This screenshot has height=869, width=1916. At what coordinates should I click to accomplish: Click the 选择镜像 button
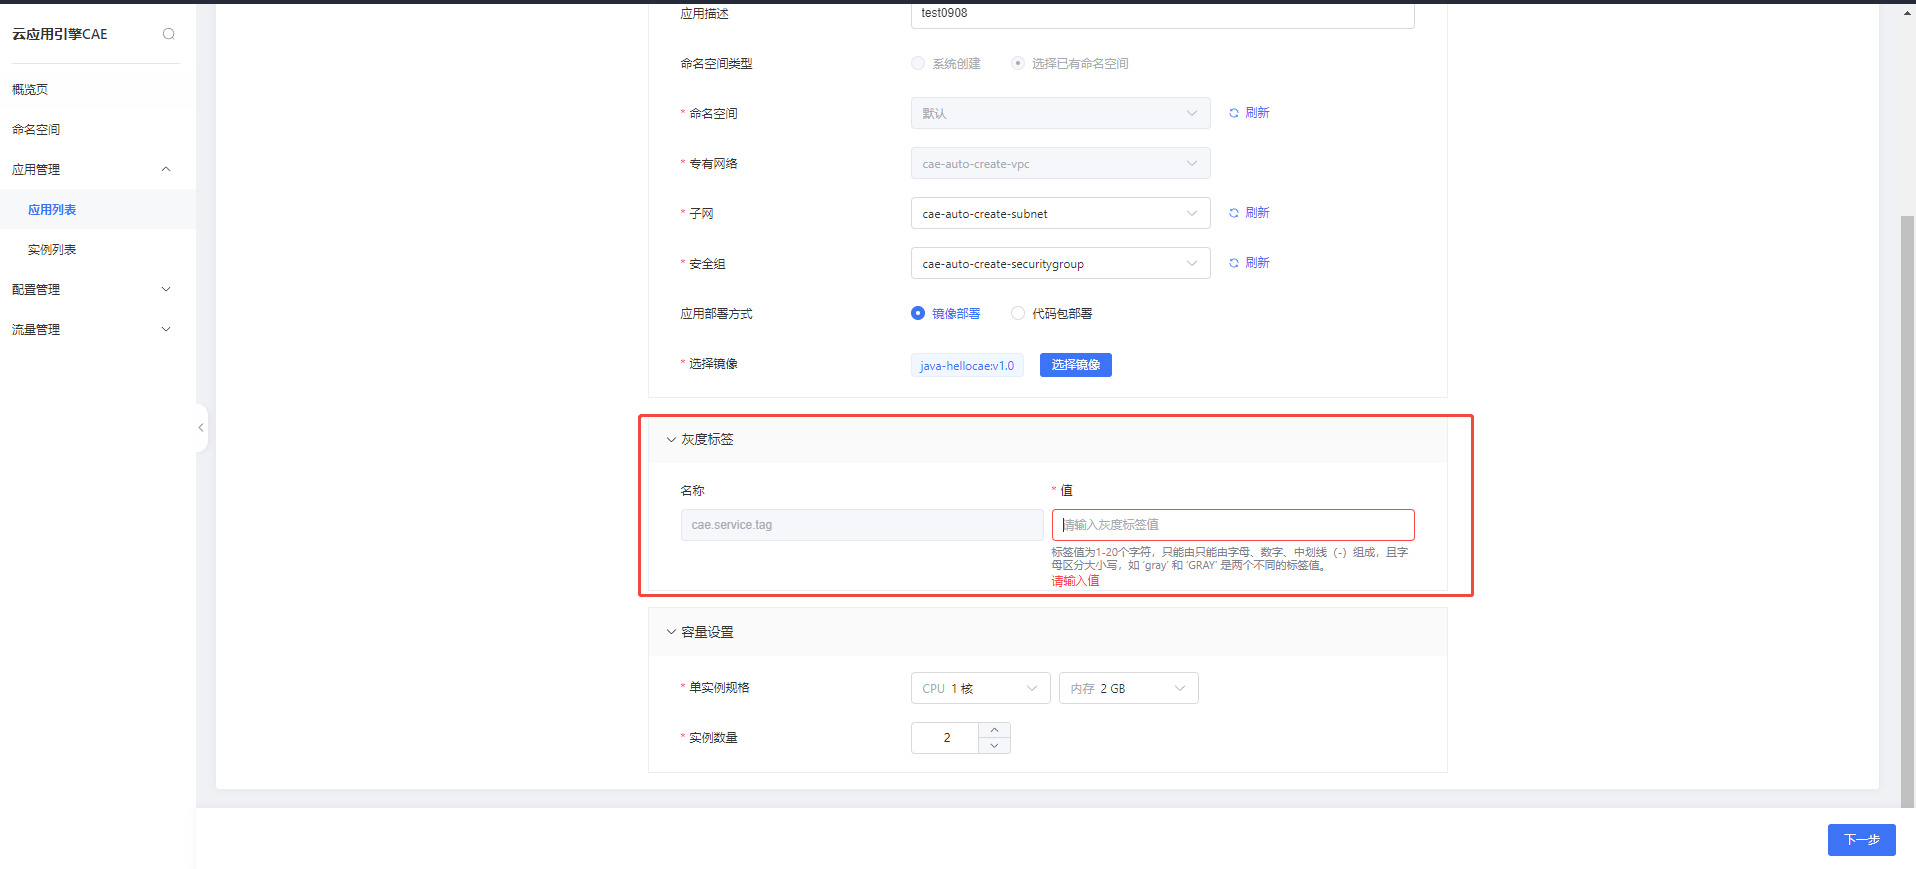pos(1075,365)
